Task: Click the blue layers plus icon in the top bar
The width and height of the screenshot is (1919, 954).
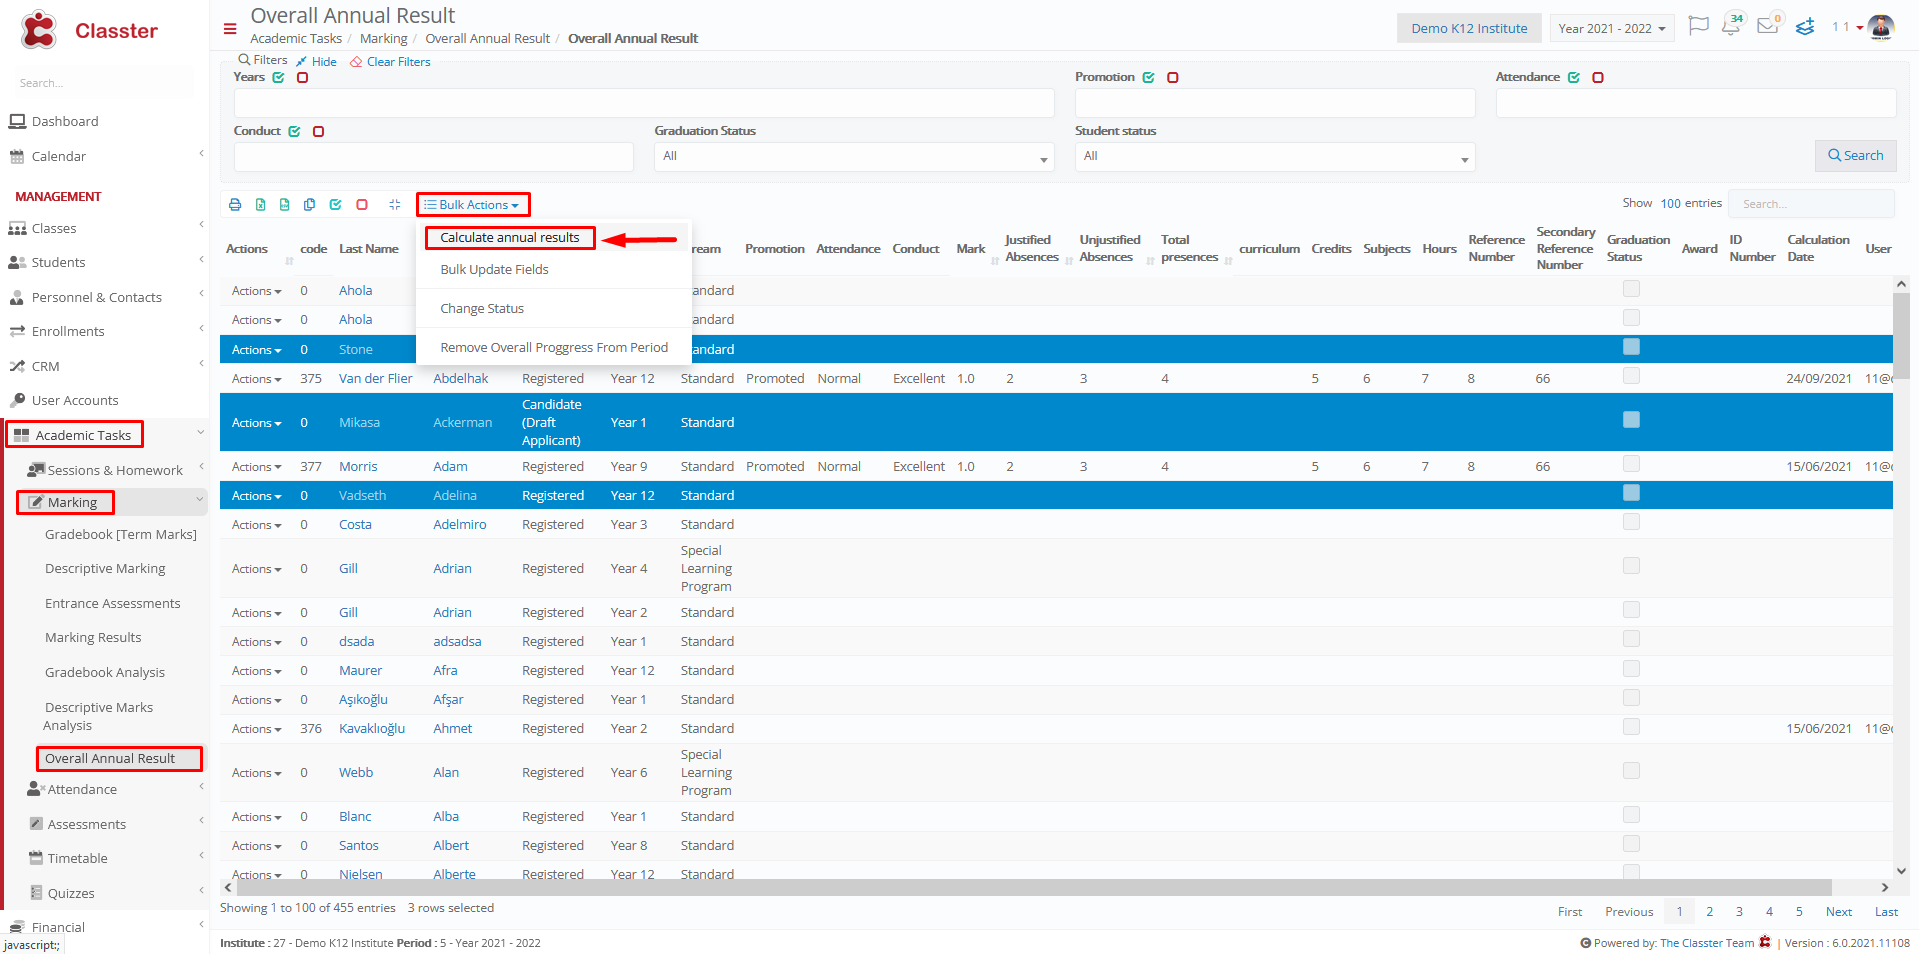Action: point(1805,27)
